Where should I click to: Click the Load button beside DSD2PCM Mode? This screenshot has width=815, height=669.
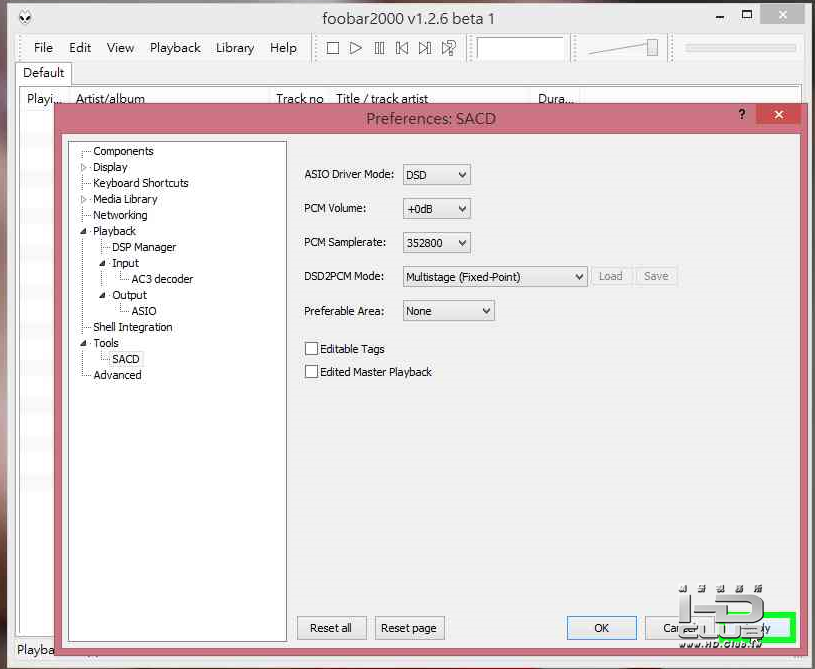coord(610,276)
